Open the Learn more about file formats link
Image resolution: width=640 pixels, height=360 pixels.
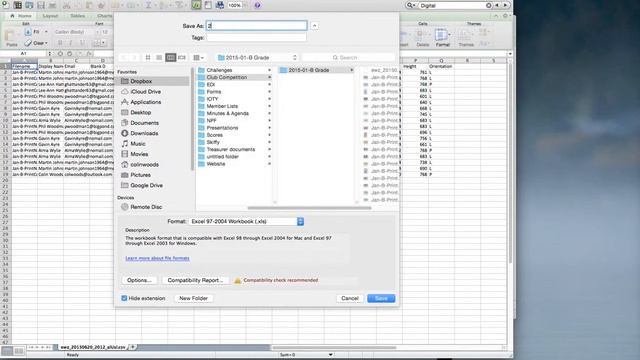click(x=157, y=258)
